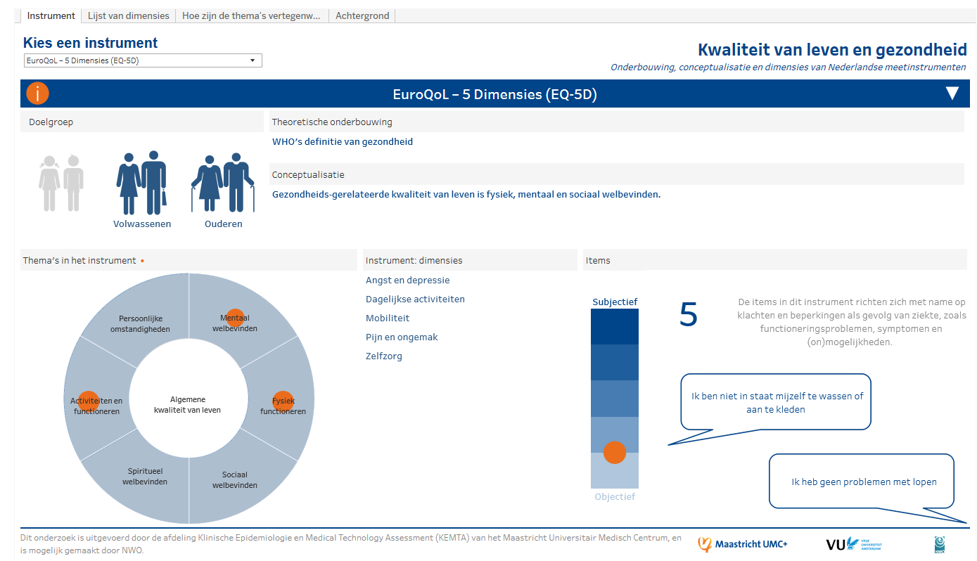Select the Dagelijkse activiteiten dimension

(x=415, y=299)
